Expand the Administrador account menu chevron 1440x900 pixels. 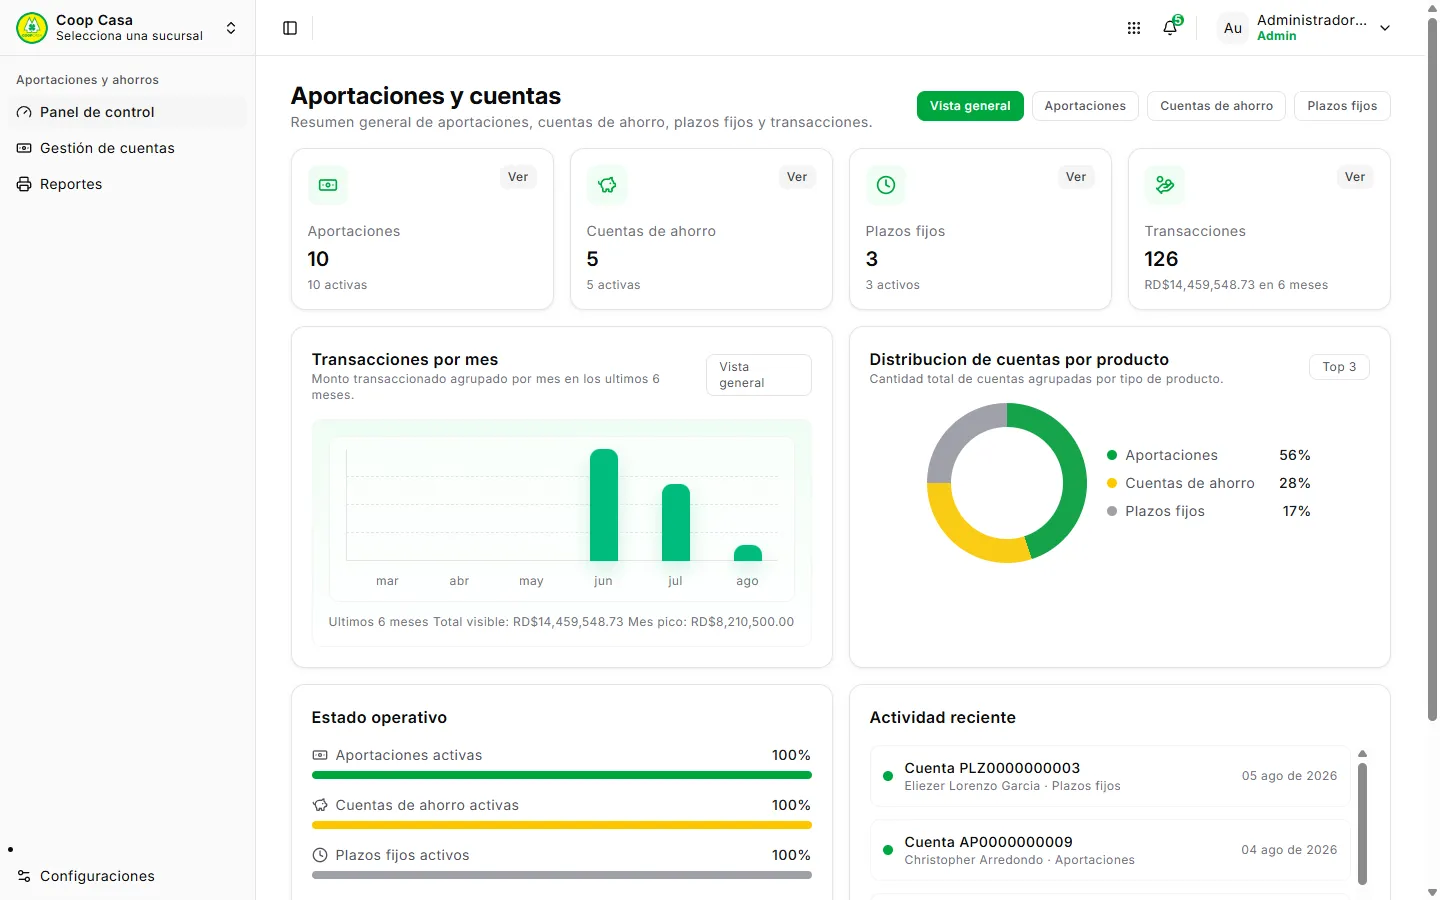pyautogui.click(x=1385, y=28)
